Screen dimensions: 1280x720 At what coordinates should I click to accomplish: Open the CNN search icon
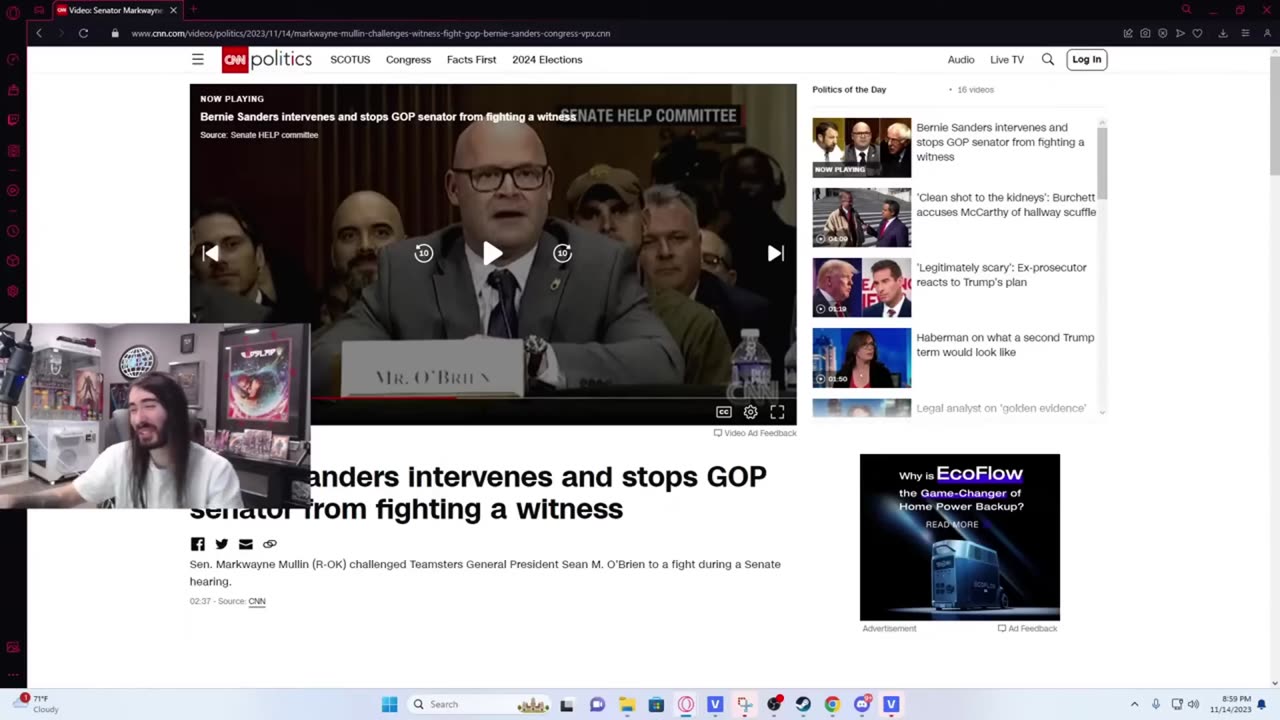point(1048,59)
